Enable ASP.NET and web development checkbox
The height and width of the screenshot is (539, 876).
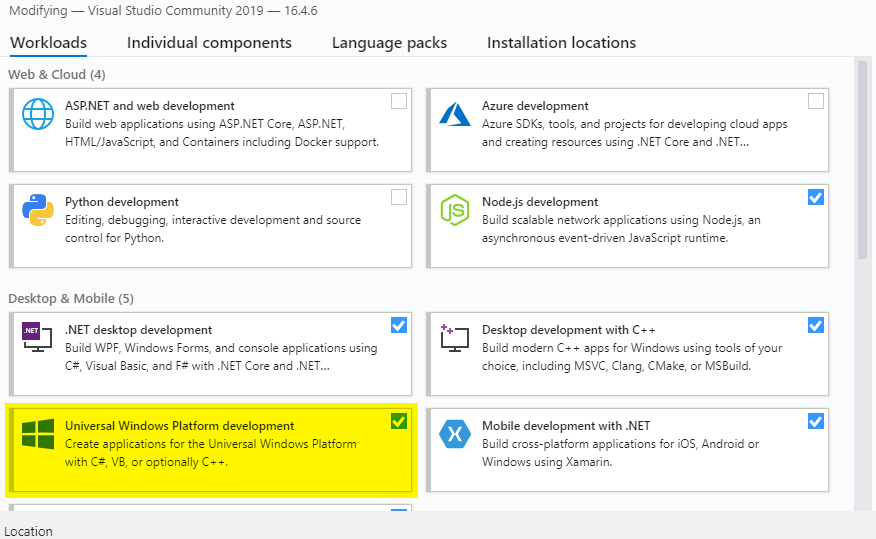(399, 101)
